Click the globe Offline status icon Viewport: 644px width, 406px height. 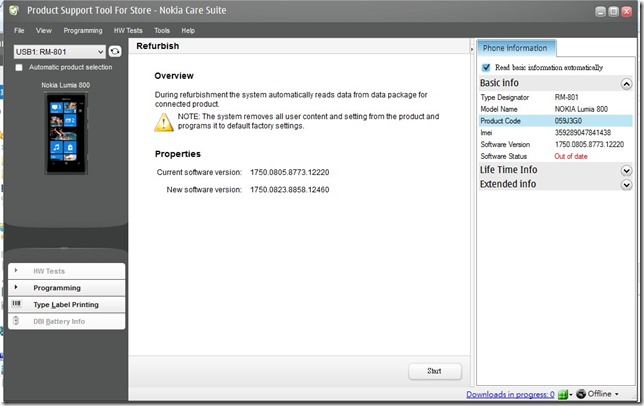click(x=581, y=394)
